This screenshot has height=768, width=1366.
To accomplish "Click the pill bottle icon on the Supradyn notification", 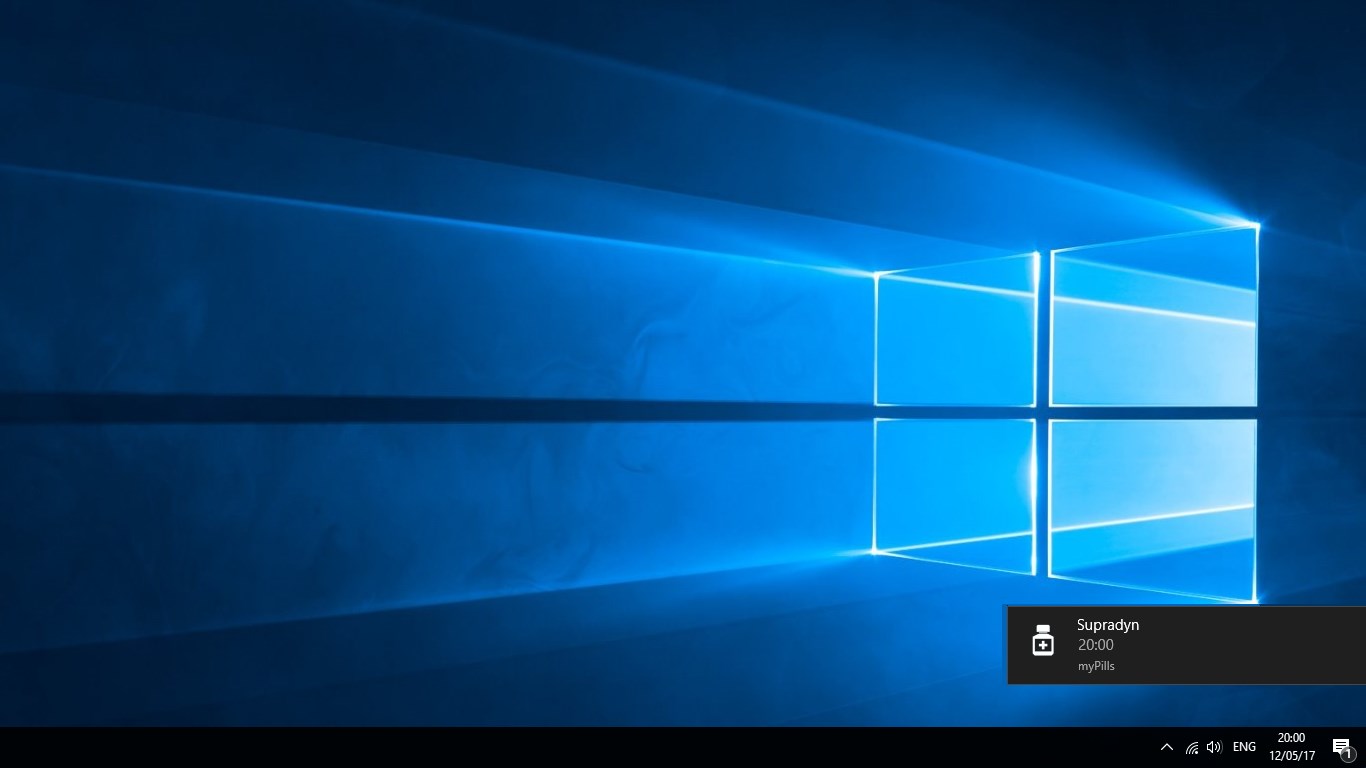I will [1043, 641].
